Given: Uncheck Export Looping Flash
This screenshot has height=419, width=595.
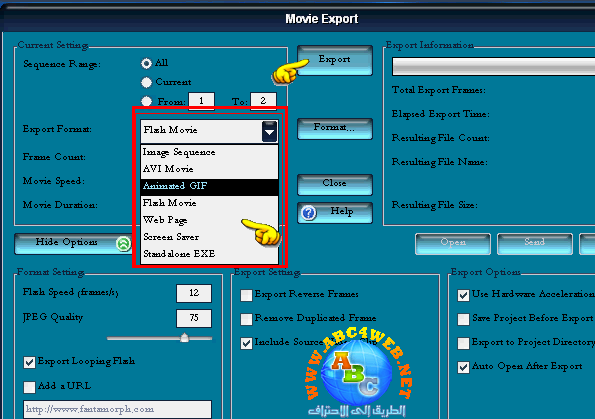Looking at the screenshot, I should point(29,362).
